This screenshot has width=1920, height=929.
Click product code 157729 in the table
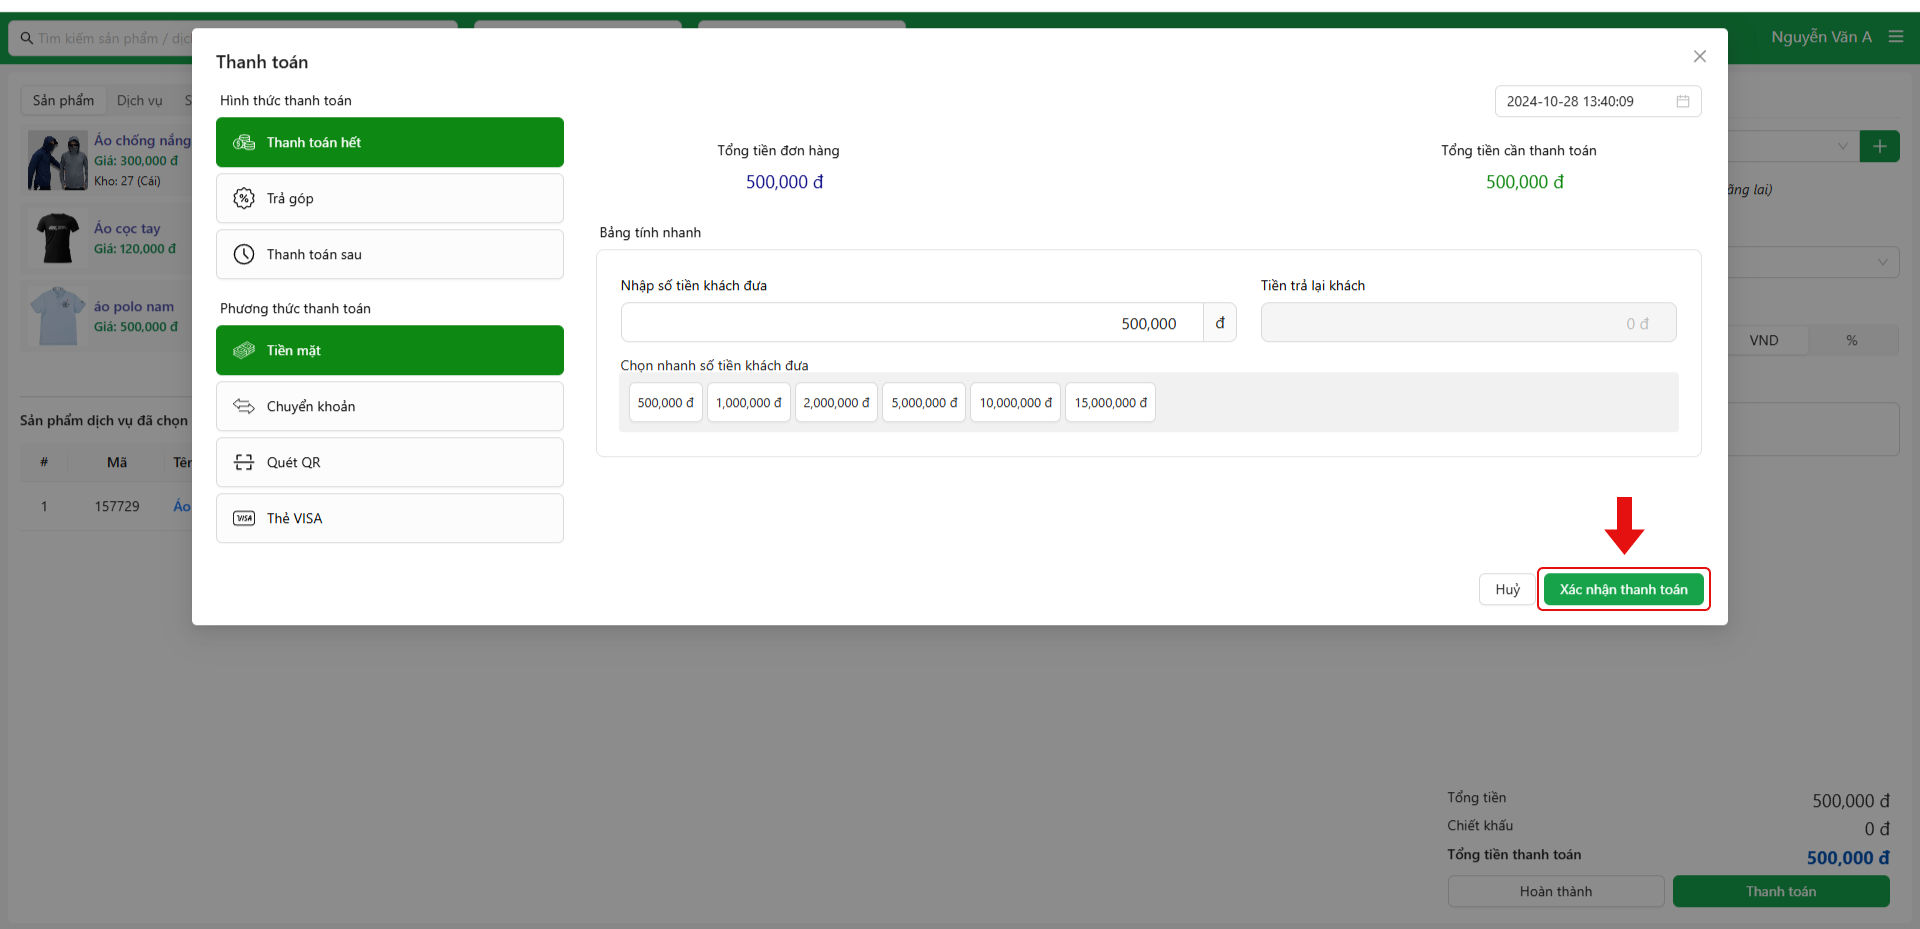117,506
